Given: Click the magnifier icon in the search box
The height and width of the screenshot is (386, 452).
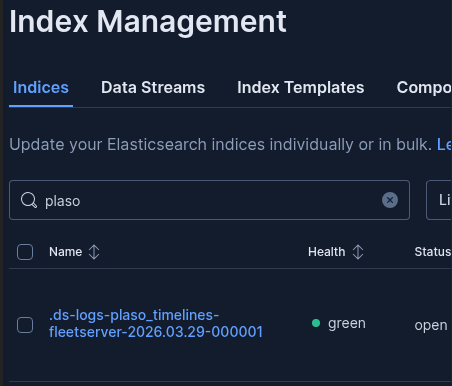Looking at the screenshot, I should [29, 200].
